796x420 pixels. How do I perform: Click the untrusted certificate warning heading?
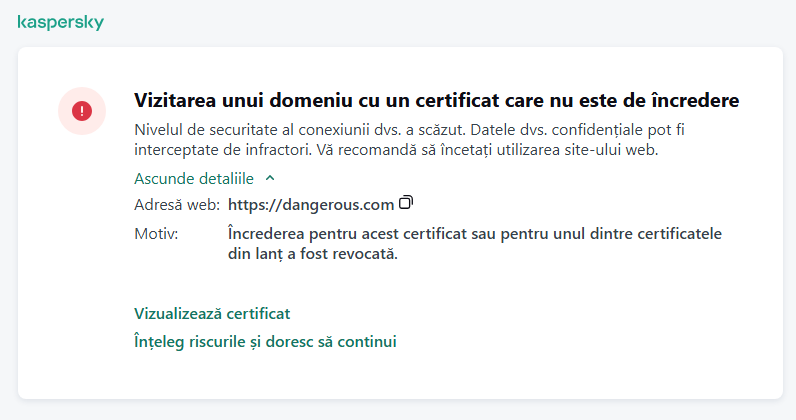click(436, 101)
